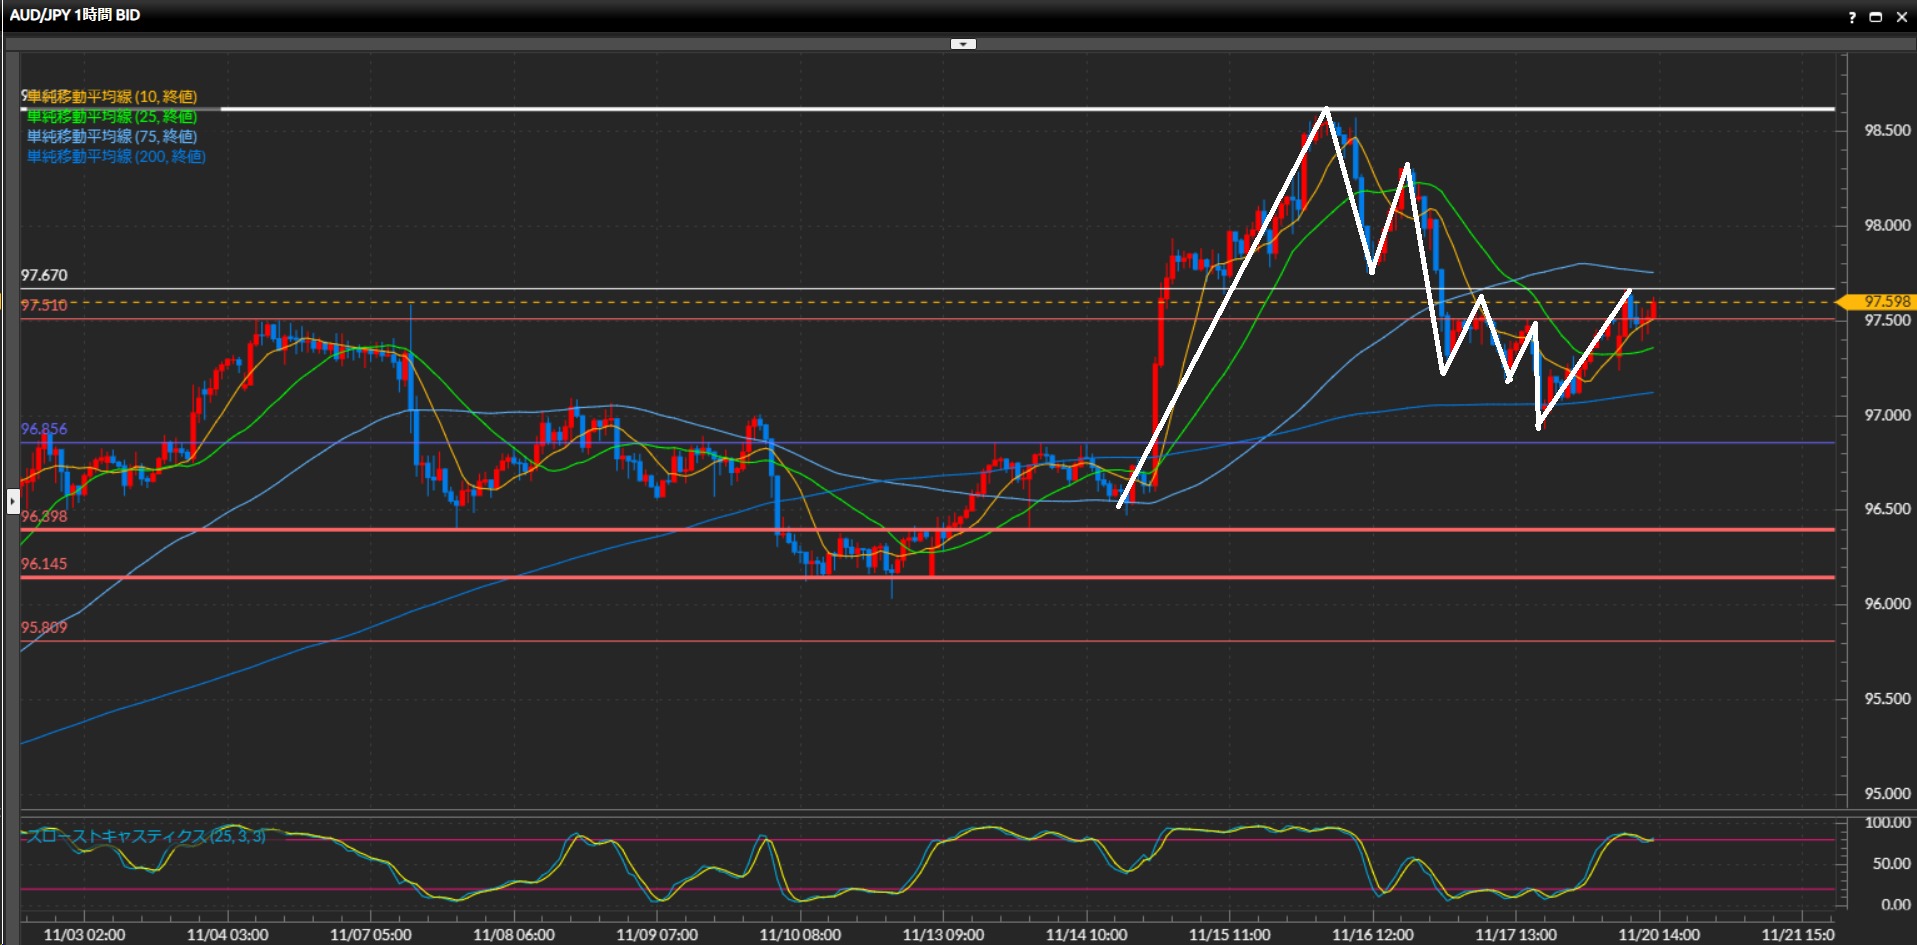Select the 10-period moving average label

[x=111, y=96]
